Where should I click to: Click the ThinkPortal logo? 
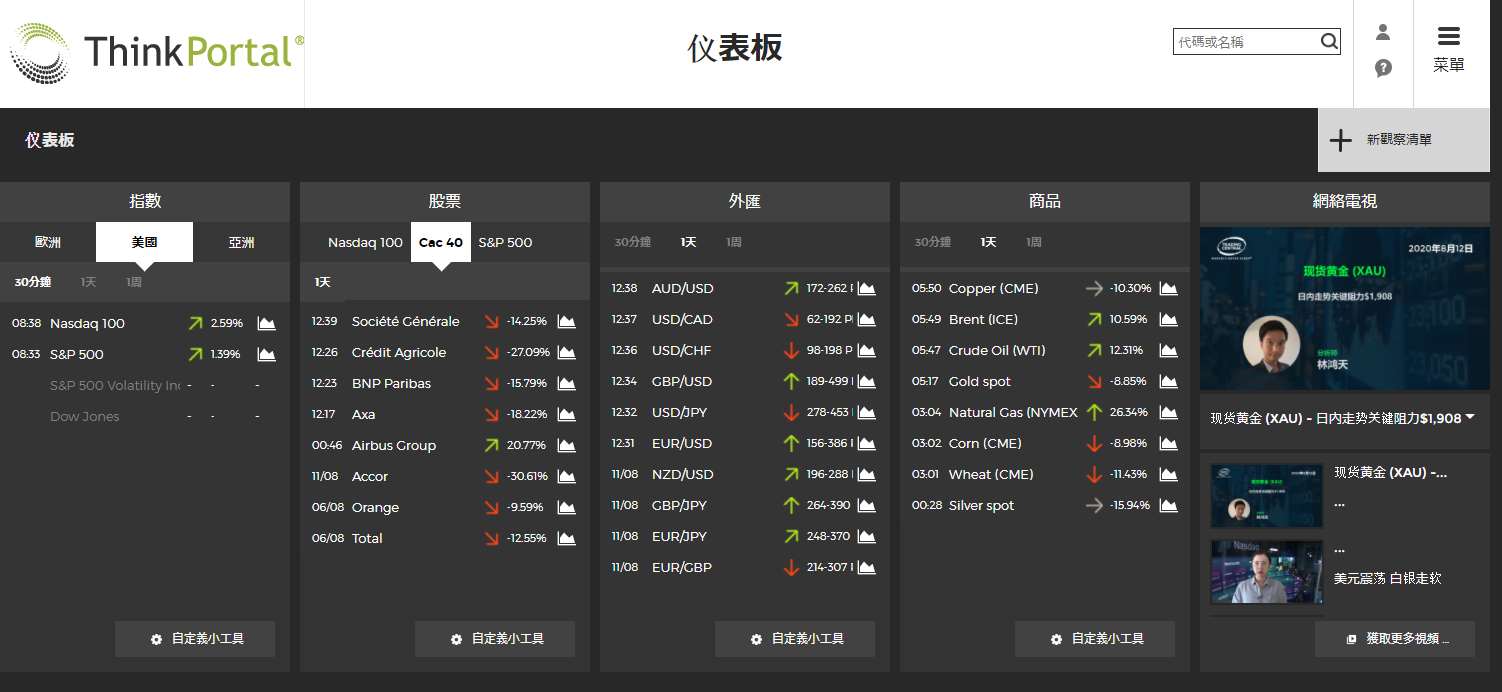pos(157,52)
